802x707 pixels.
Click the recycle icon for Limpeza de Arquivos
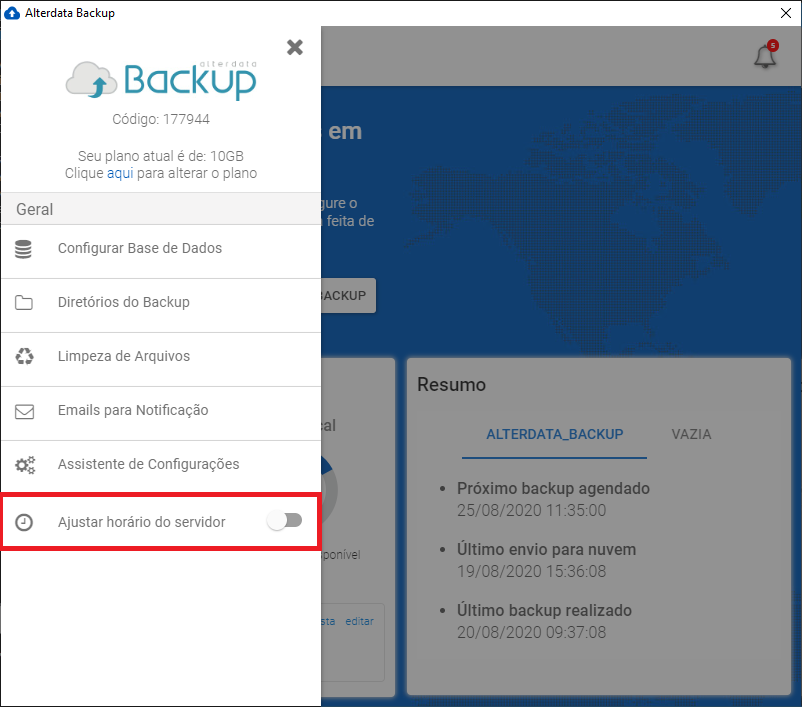pyautogui.click(x=24, y=356)
